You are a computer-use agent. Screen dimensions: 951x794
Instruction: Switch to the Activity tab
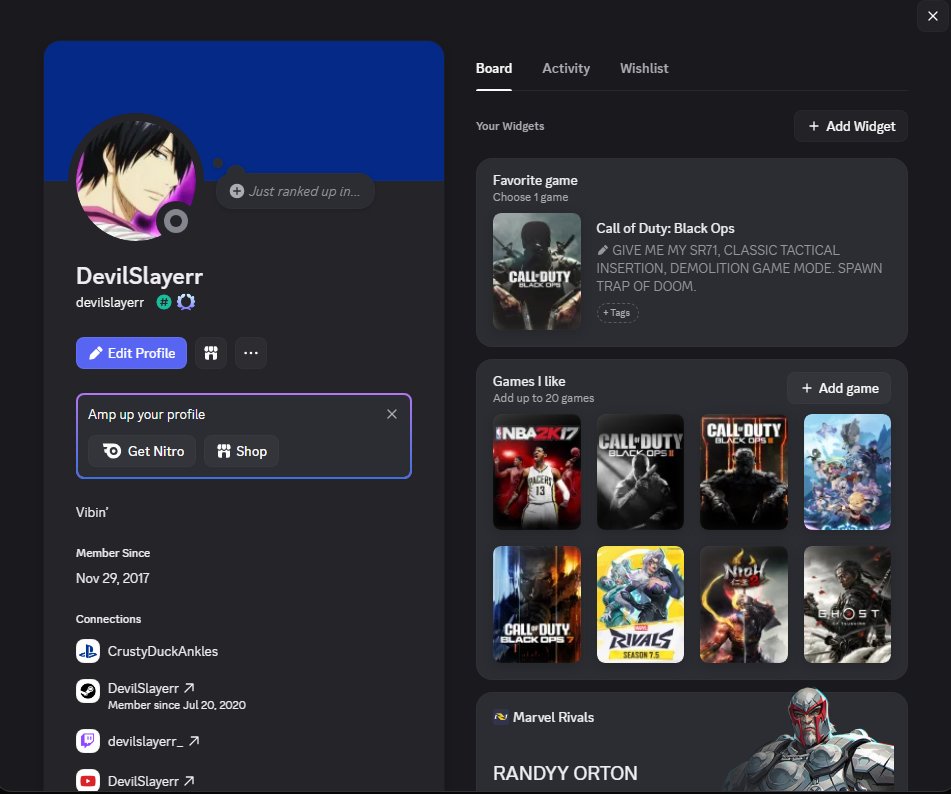coord(565,69)
